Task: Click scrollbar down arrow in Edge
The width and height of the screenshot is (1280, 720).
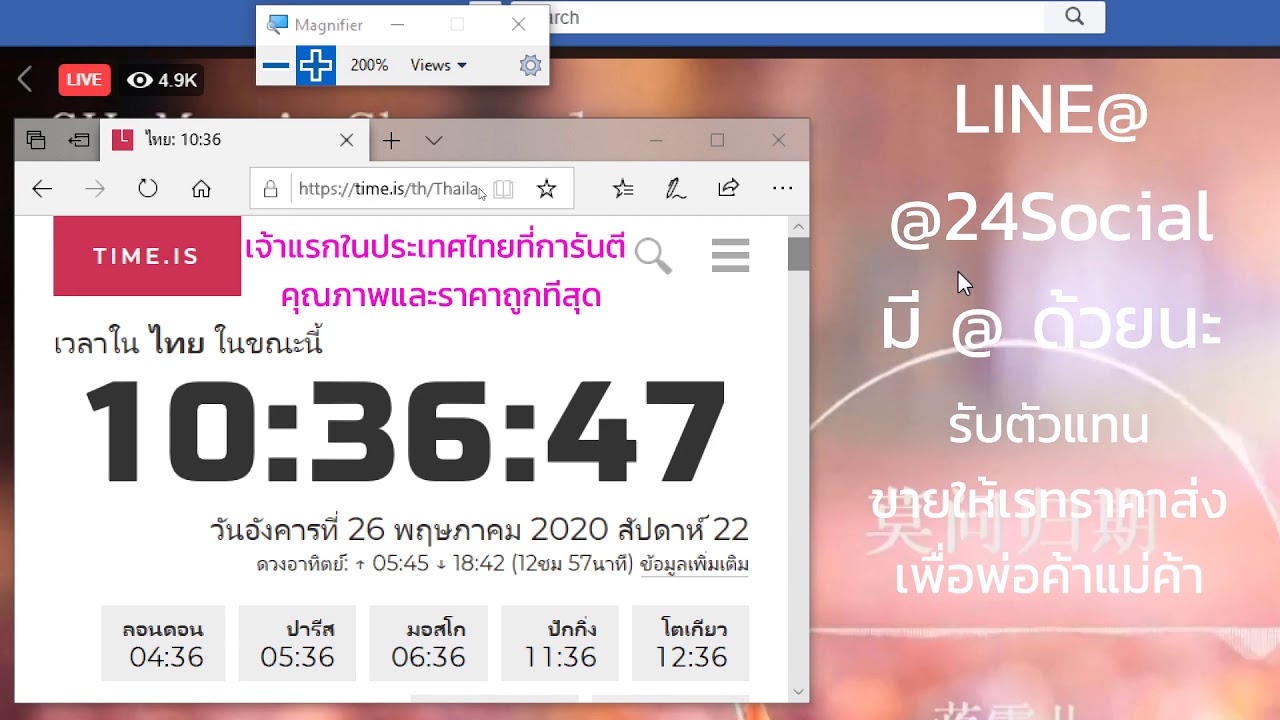Action: pos(798,691)
